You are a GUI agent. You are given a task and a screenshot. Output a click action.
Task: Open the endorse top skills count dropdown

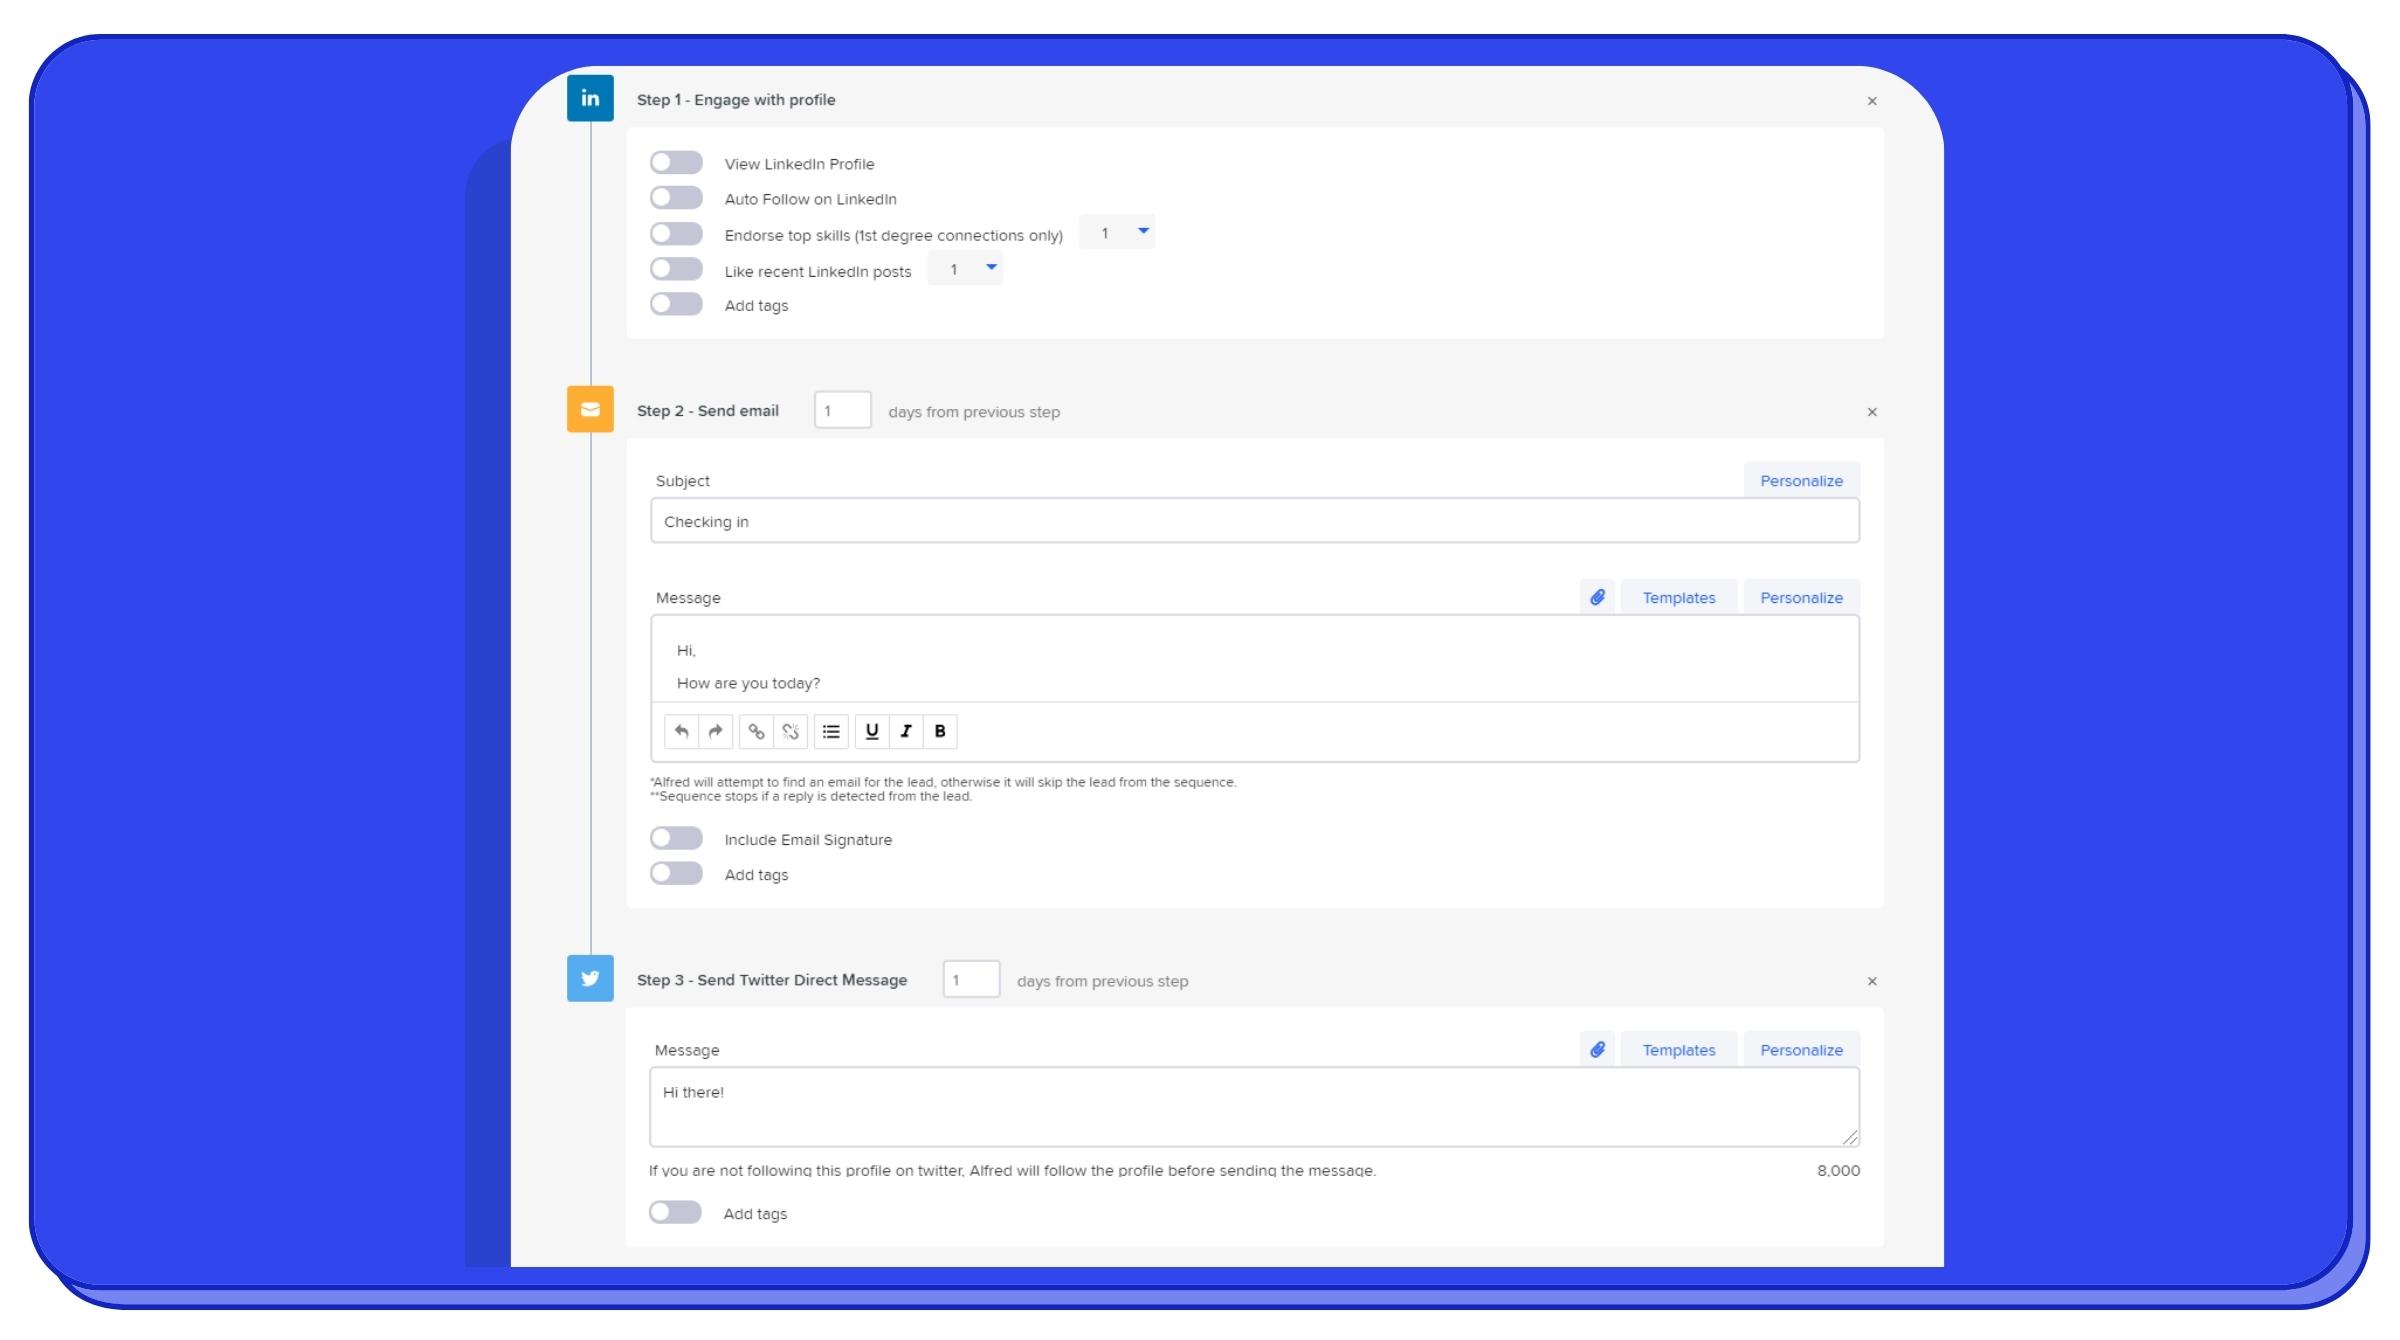1117,233
